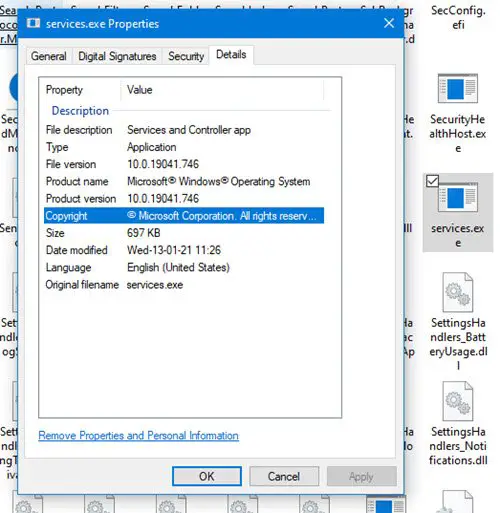
Task: Select the Size row
Action: click(x=184, y=233)
